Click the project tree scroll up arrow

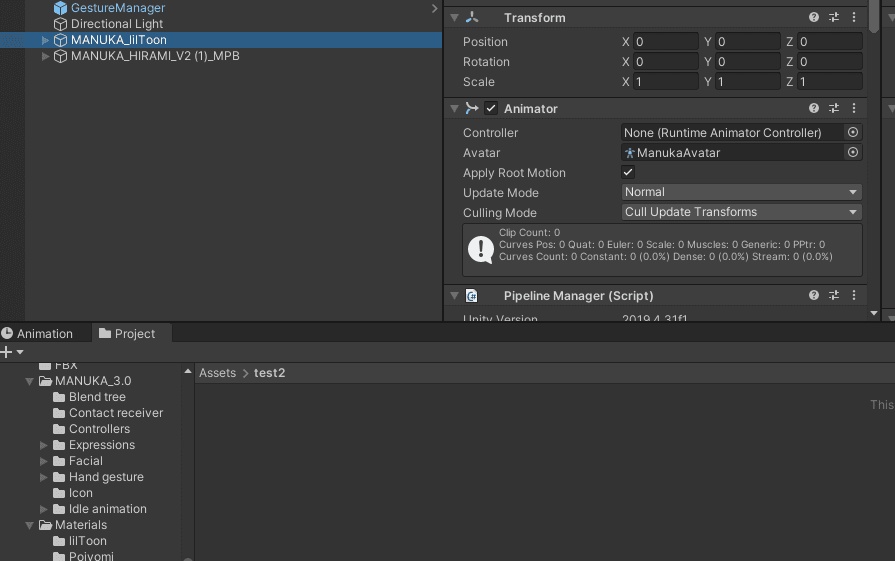click(x=188, y=371)
